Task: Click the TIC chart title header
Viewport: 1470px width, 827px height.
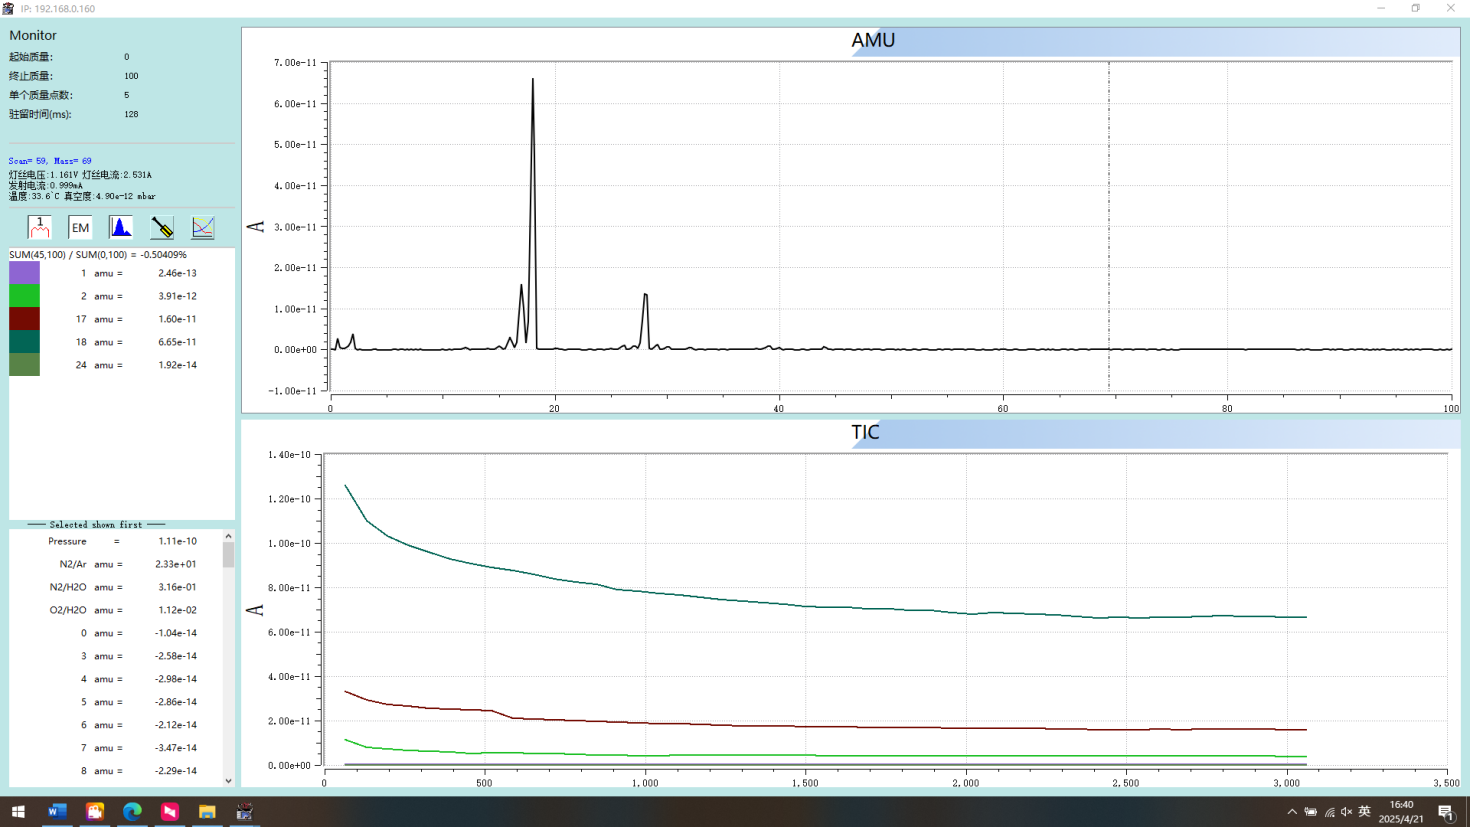Action: coord(865,433)
